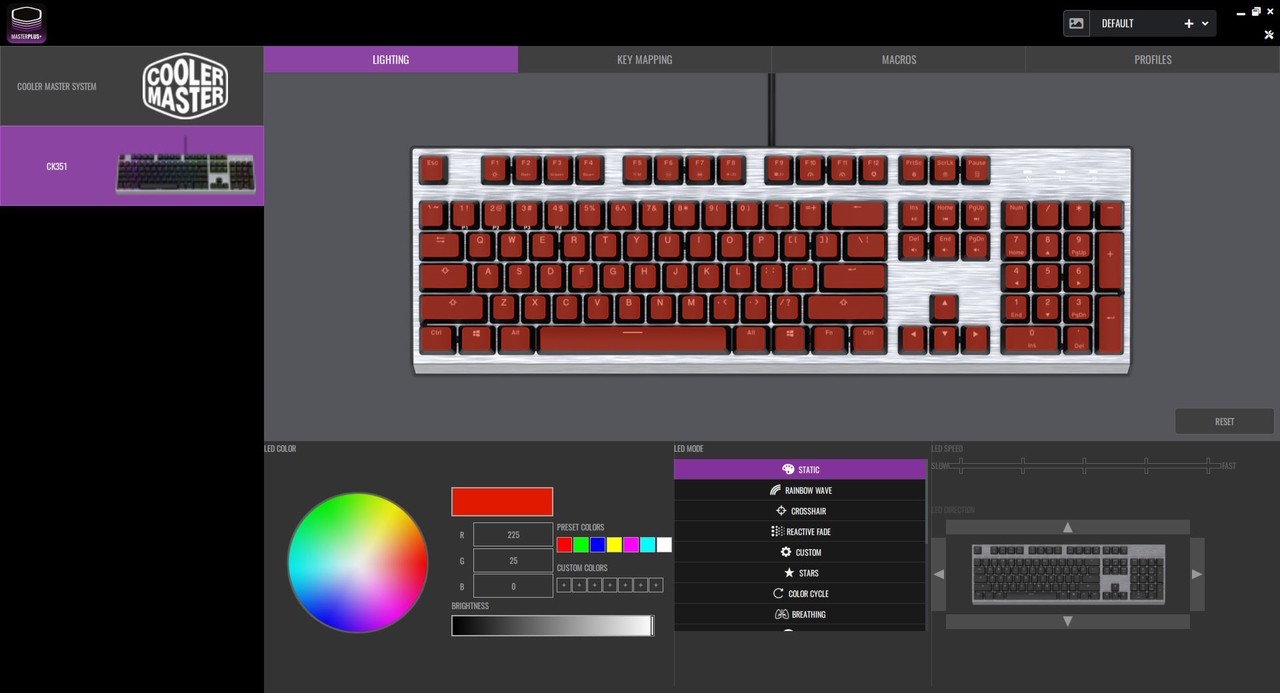Select the Esc key on keyboard

pos(433,168)
